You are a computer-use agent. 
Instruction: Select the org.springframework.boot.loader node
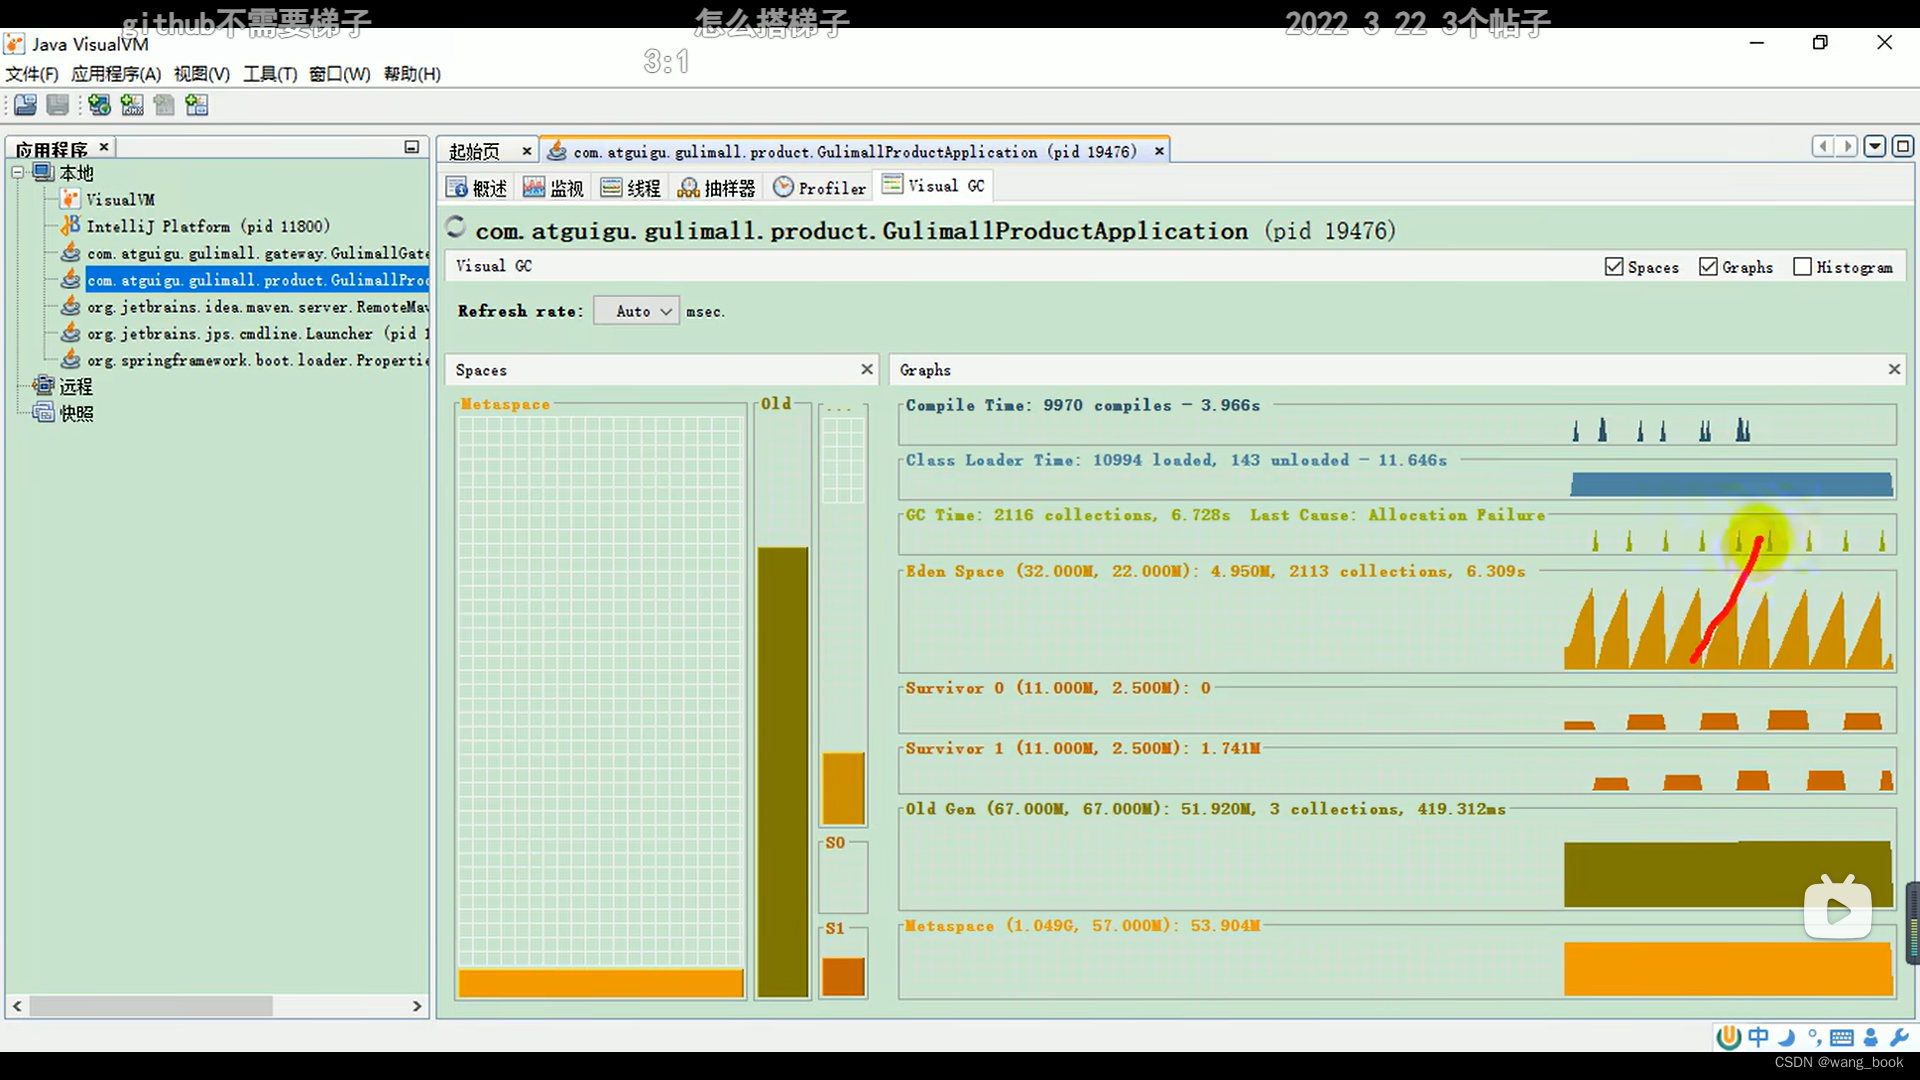coord(258,360)
